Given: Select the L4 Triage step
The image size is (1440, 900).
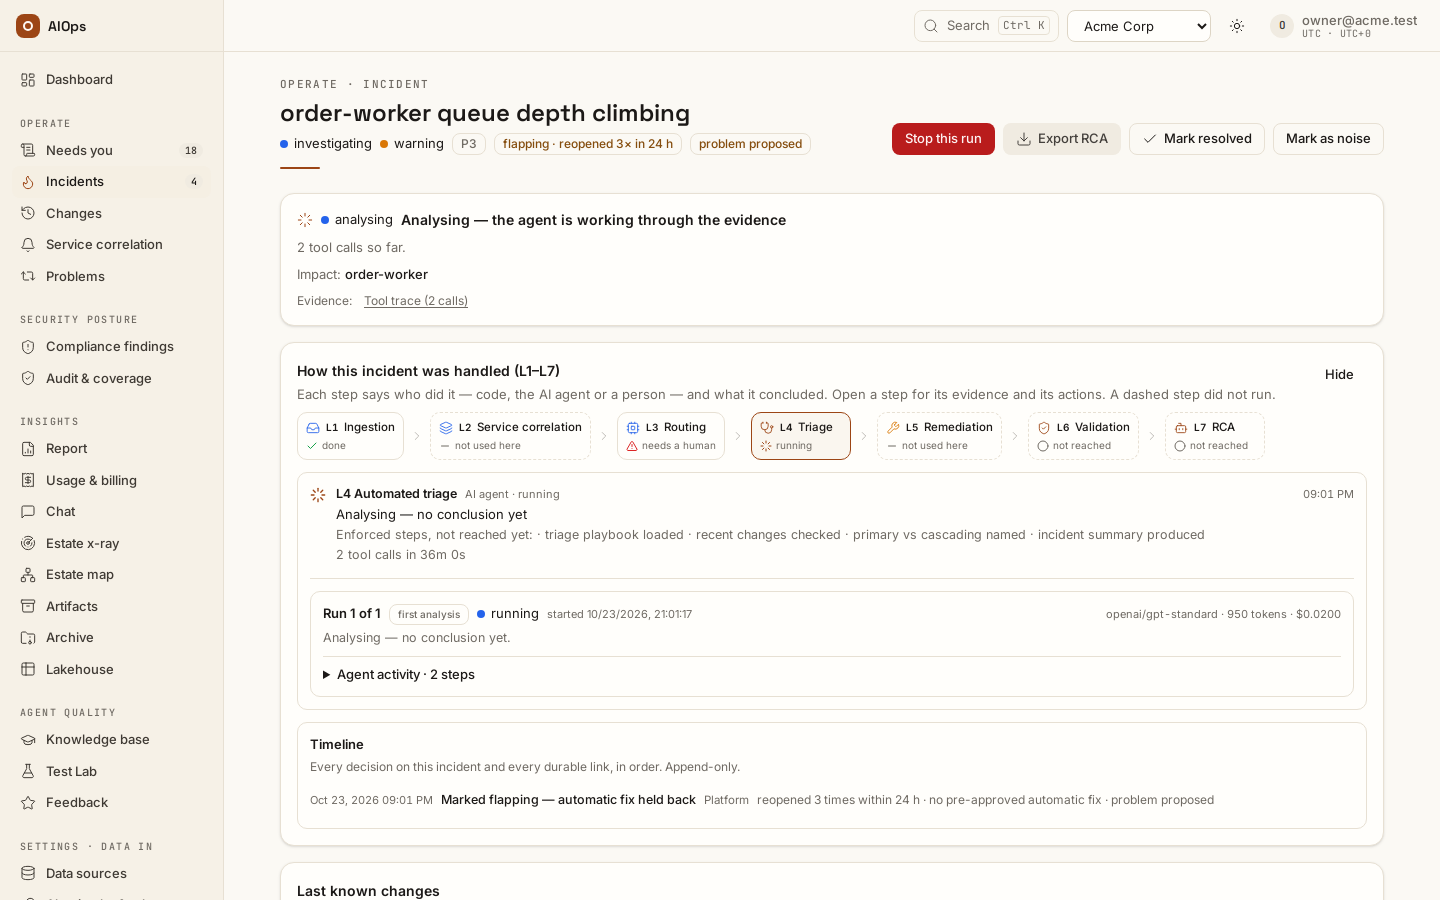Looking at the screenshot, I should click(801, 436).
